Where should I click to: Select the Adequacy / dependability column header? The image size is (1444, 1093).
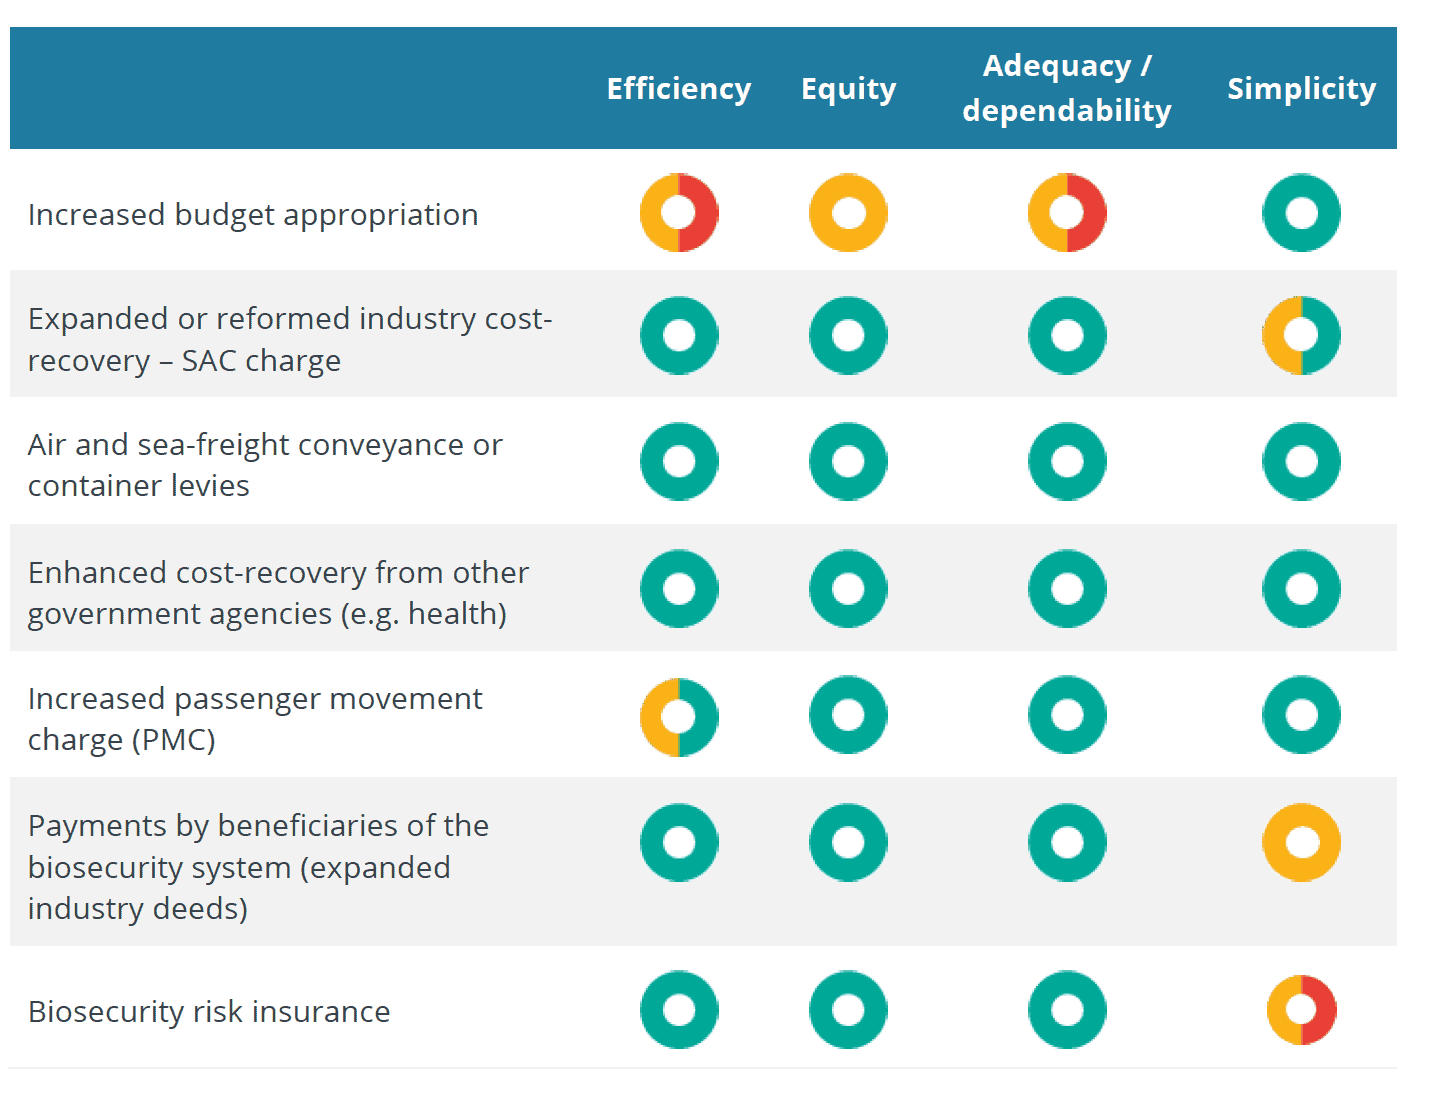tap(1067, 88)
